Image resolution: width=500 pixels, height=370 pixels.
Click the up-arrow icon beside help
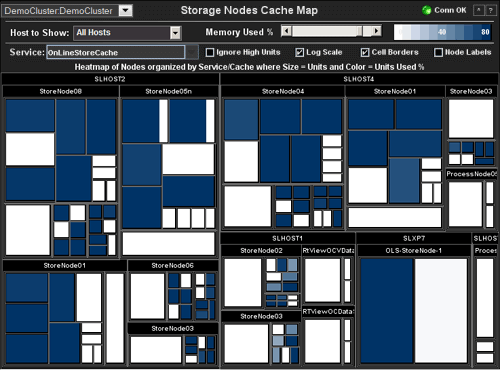(x=478, y=10)
